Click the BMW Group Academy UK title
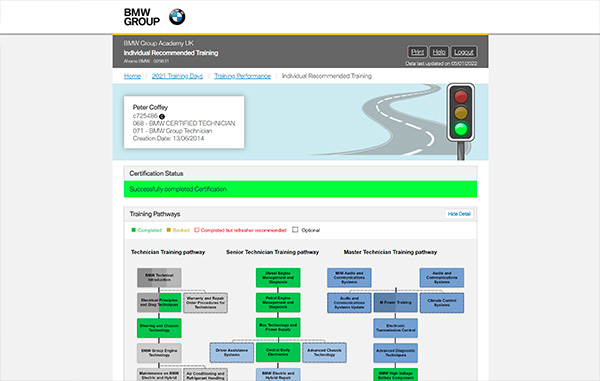600x381 pixels. point(158,43)
